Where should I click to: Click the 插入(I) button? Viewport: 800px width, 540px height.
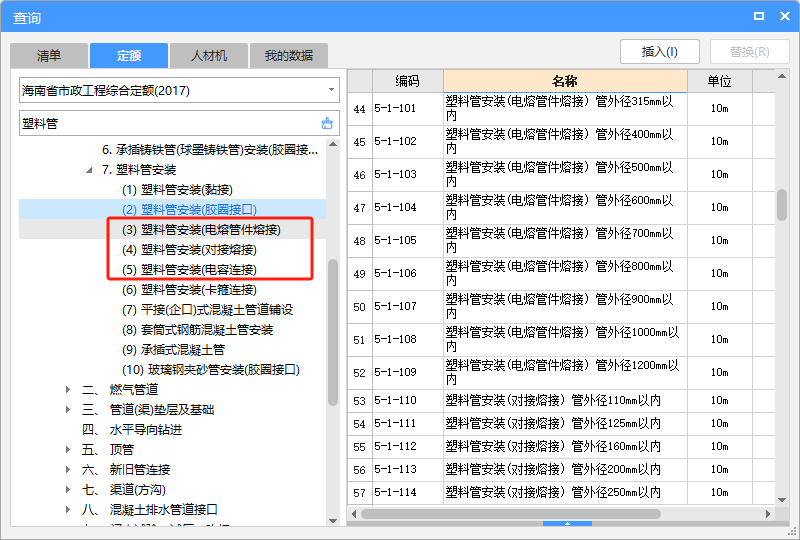tap(660, 52)
